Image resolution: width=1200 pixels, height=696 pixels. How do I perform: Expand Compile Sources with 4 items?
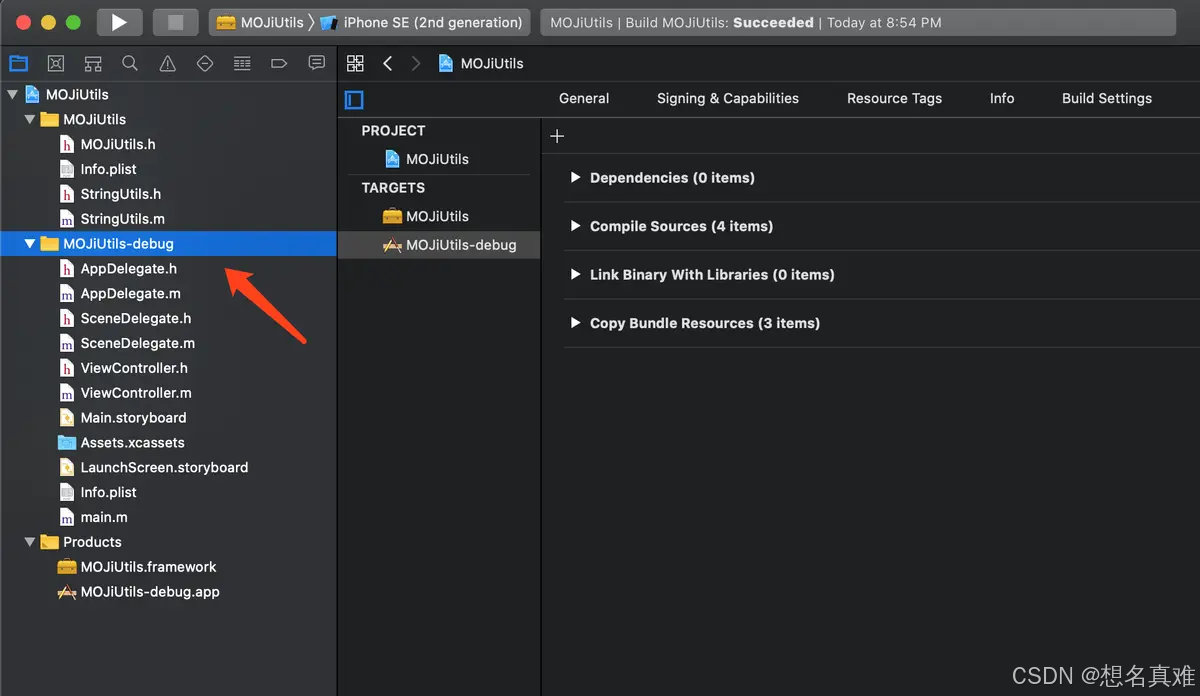point(575,226)
